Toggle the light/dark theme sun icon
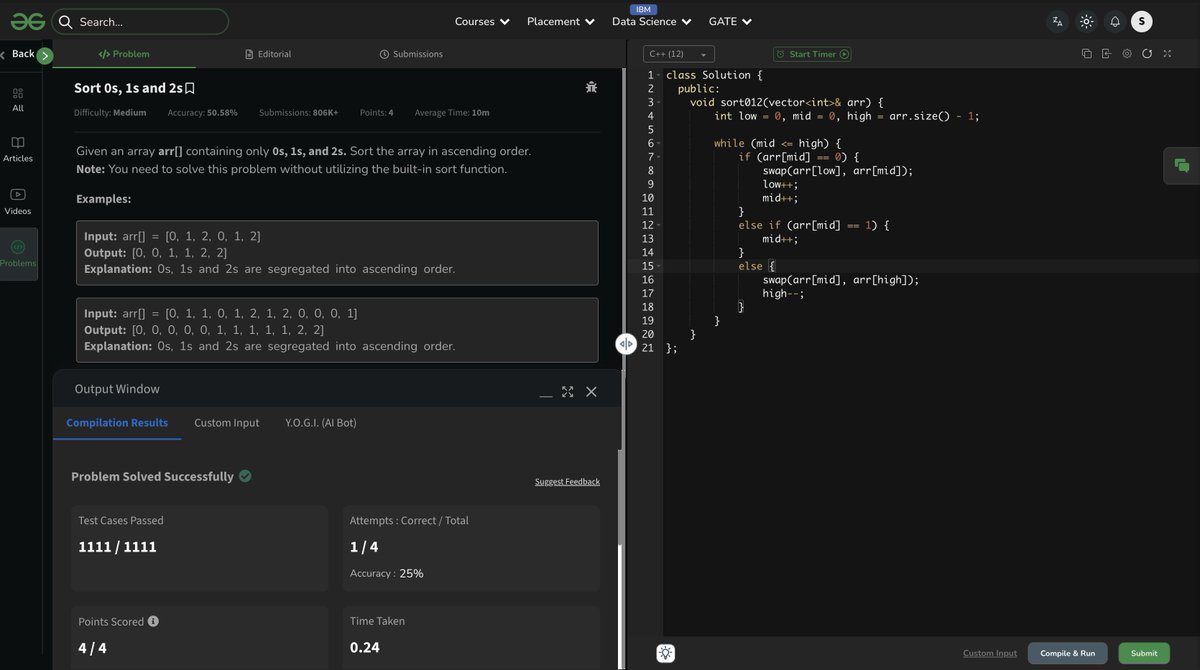1200x670 pixels. point(1086,21)
